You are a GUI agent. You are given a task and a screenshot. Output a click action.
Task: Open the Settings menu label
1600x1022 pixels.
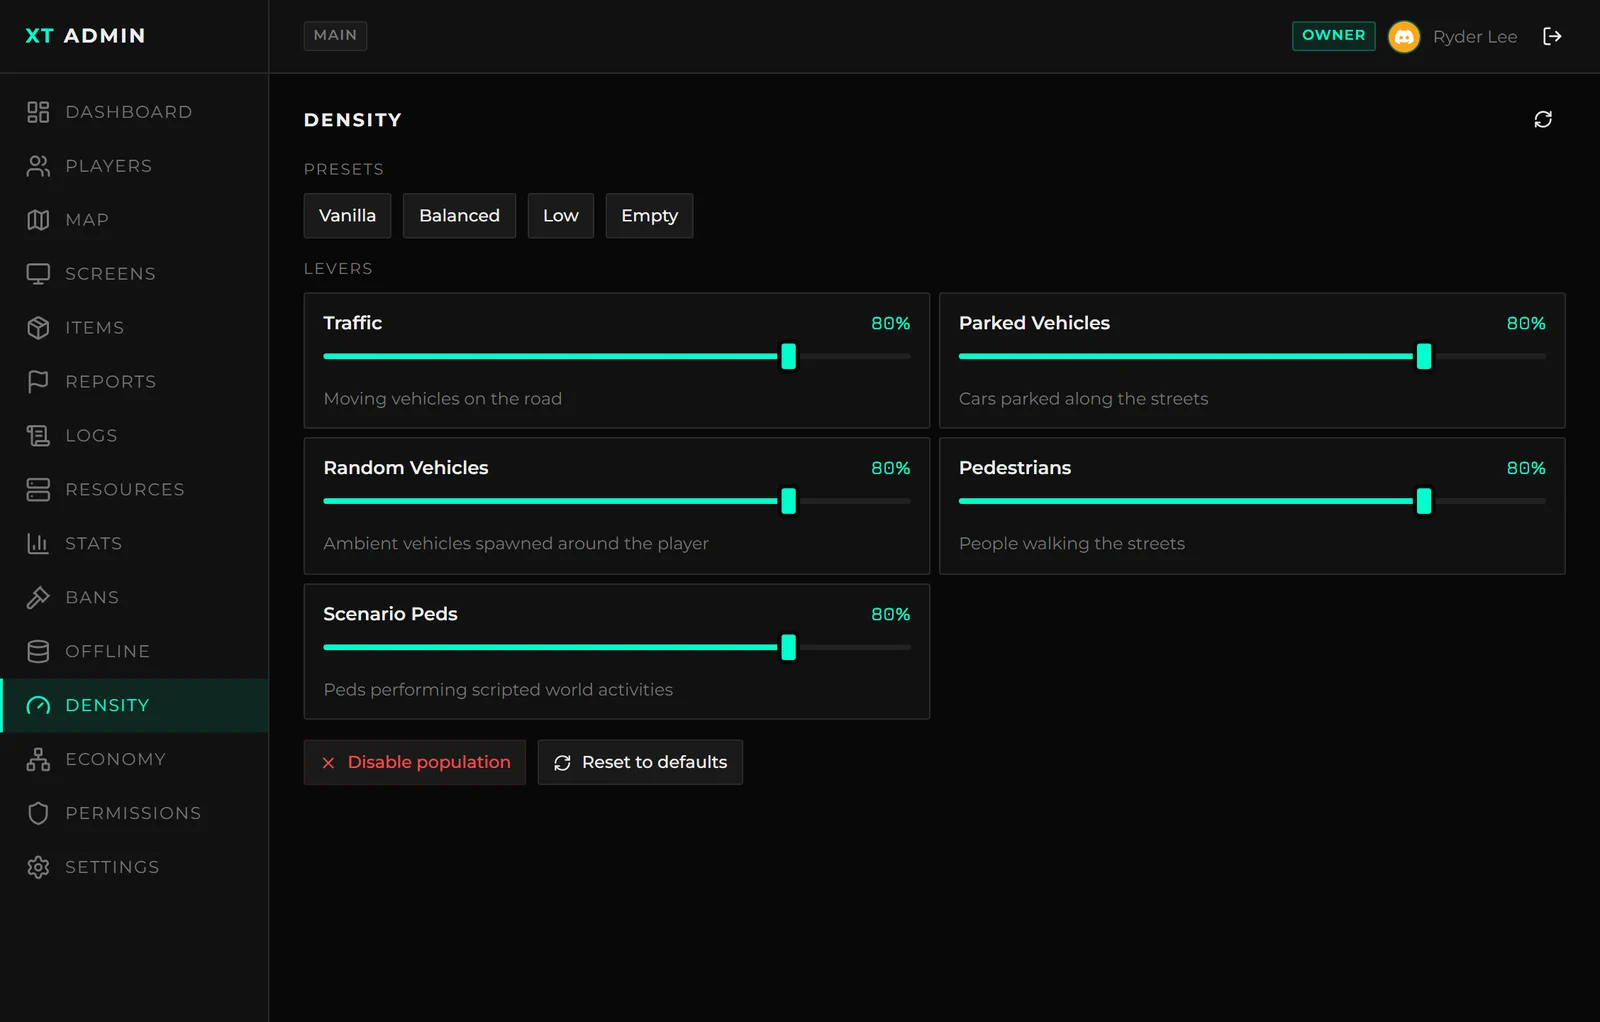pos(112,868)
